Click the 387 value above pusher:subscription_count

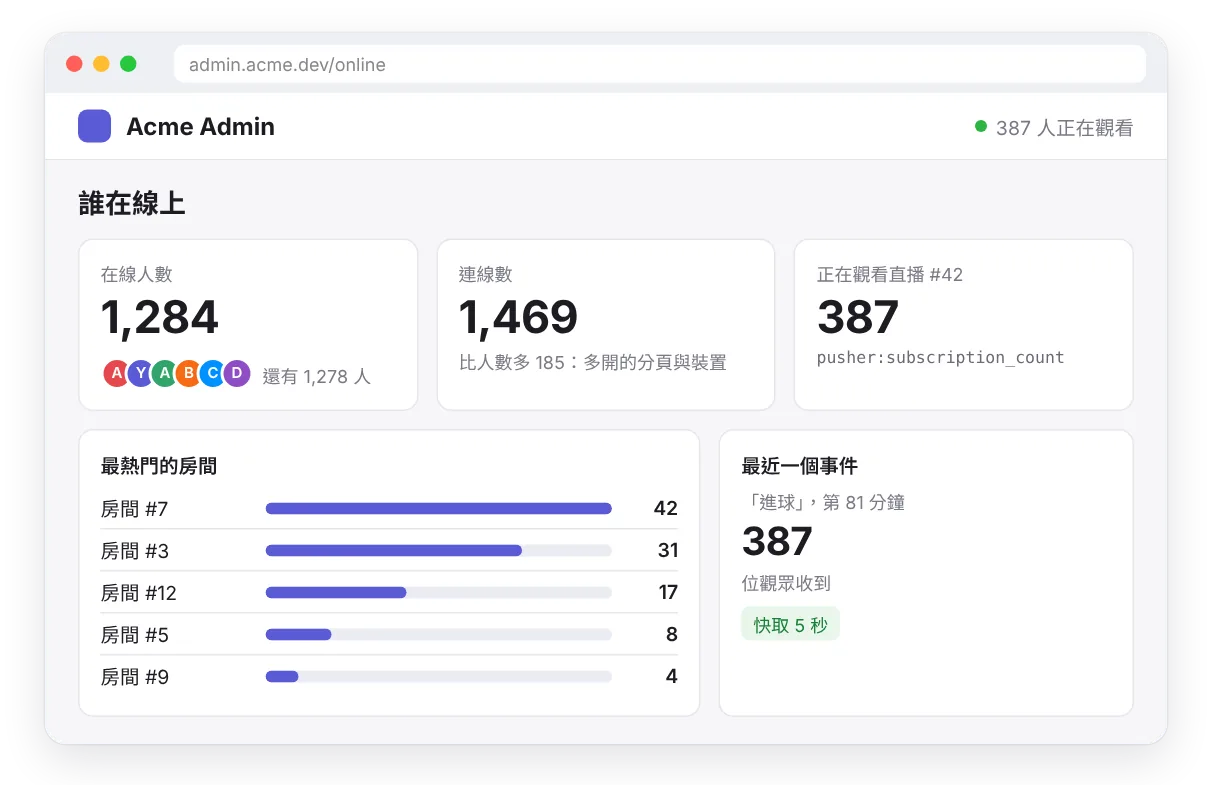click(858, 317)
